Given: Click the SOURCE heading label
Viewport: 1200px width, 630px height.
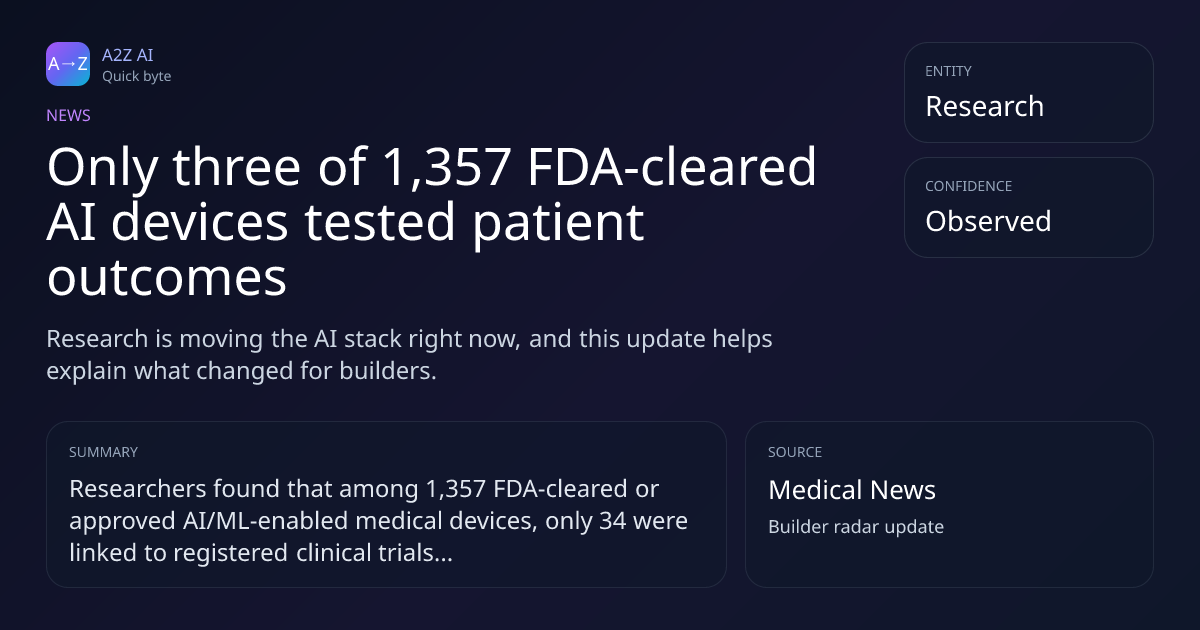Looking at the screenshot, I should coord(795,452).
